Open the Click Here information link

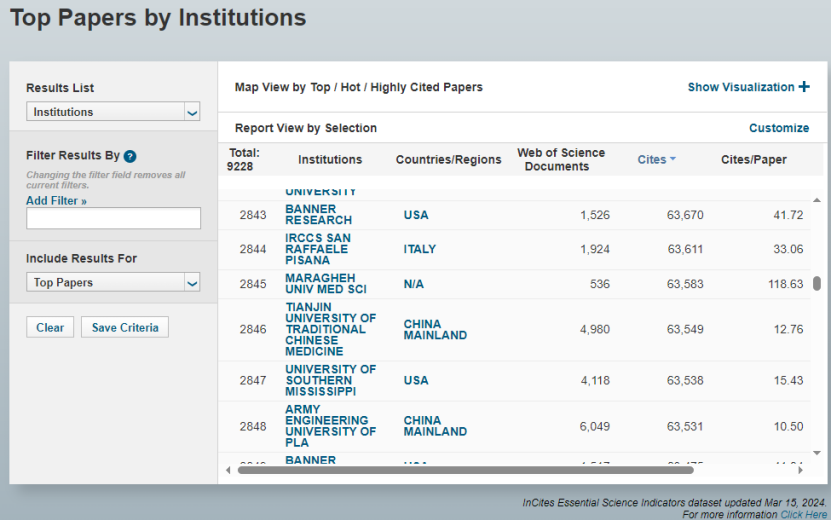pos(803,514)
